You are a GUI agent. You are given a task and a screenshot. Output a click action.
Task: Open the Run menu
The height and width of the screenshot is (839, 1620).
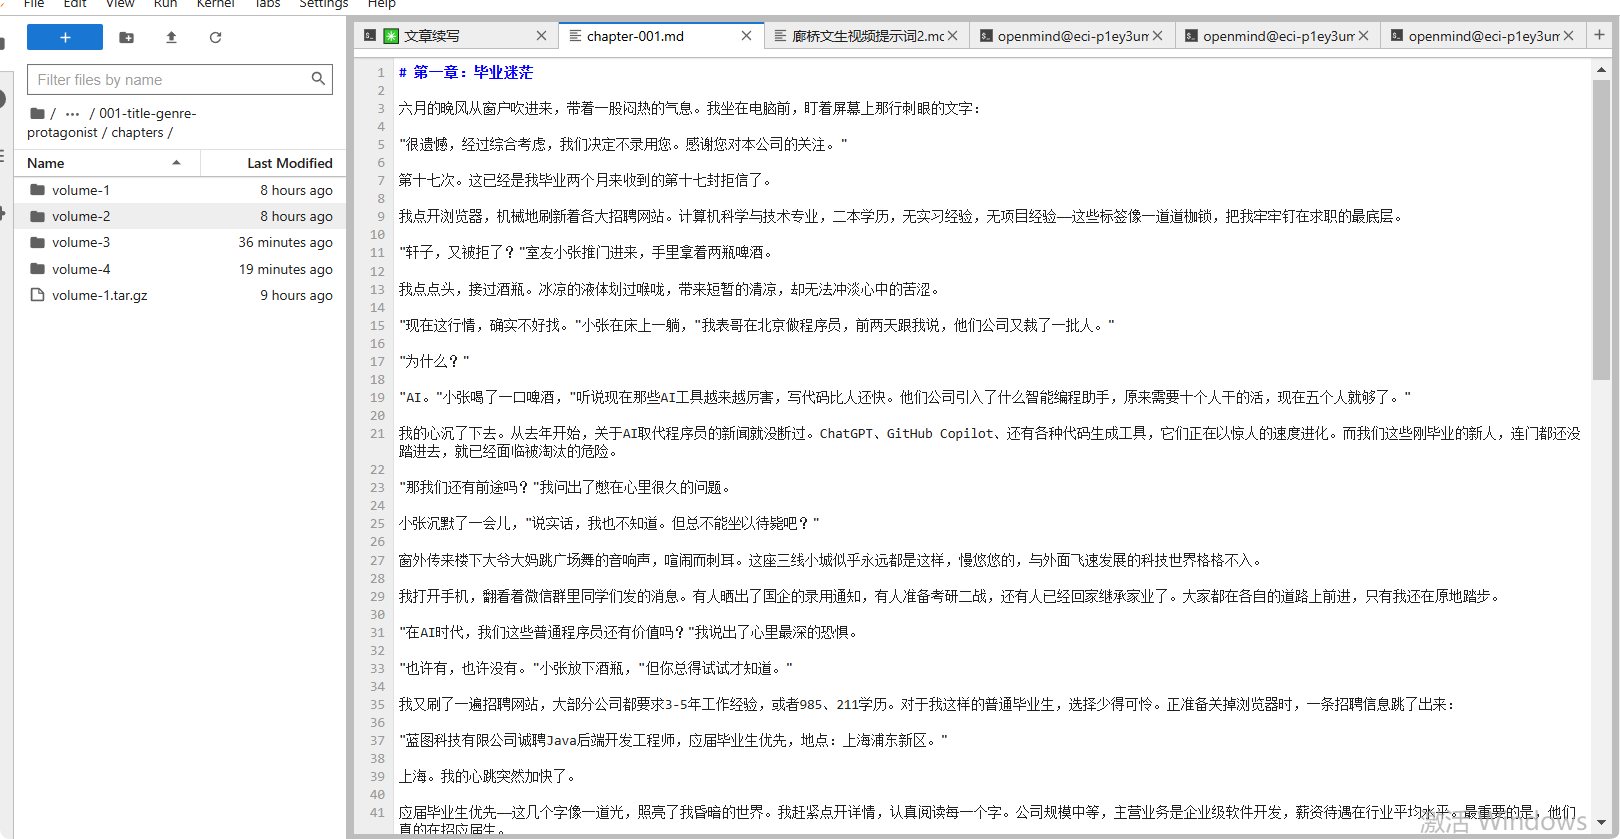tap(165, 4)
